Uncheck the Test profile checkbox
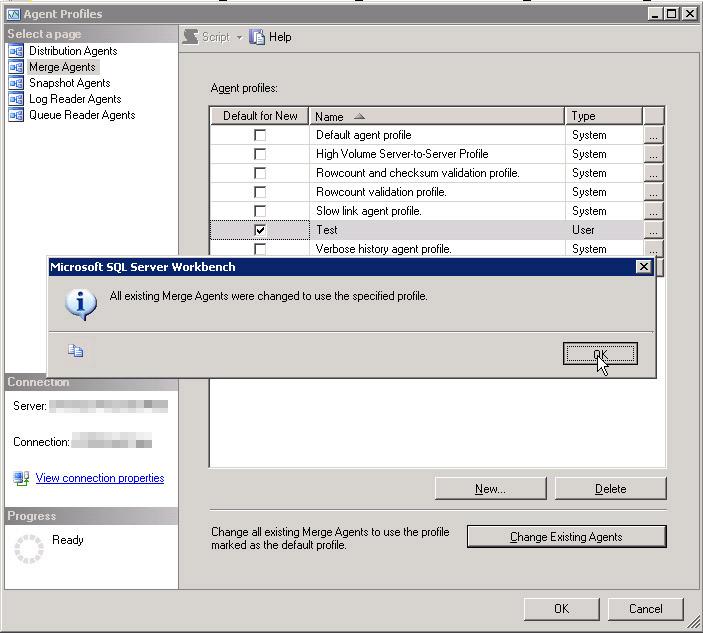703x633 pixels. (260, 230)
